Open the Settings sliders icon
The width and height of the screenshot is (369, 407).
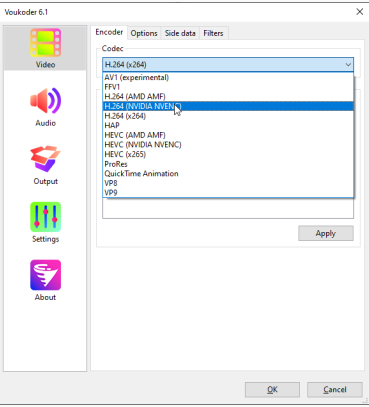pyautogui.click(x=45, y=217)
